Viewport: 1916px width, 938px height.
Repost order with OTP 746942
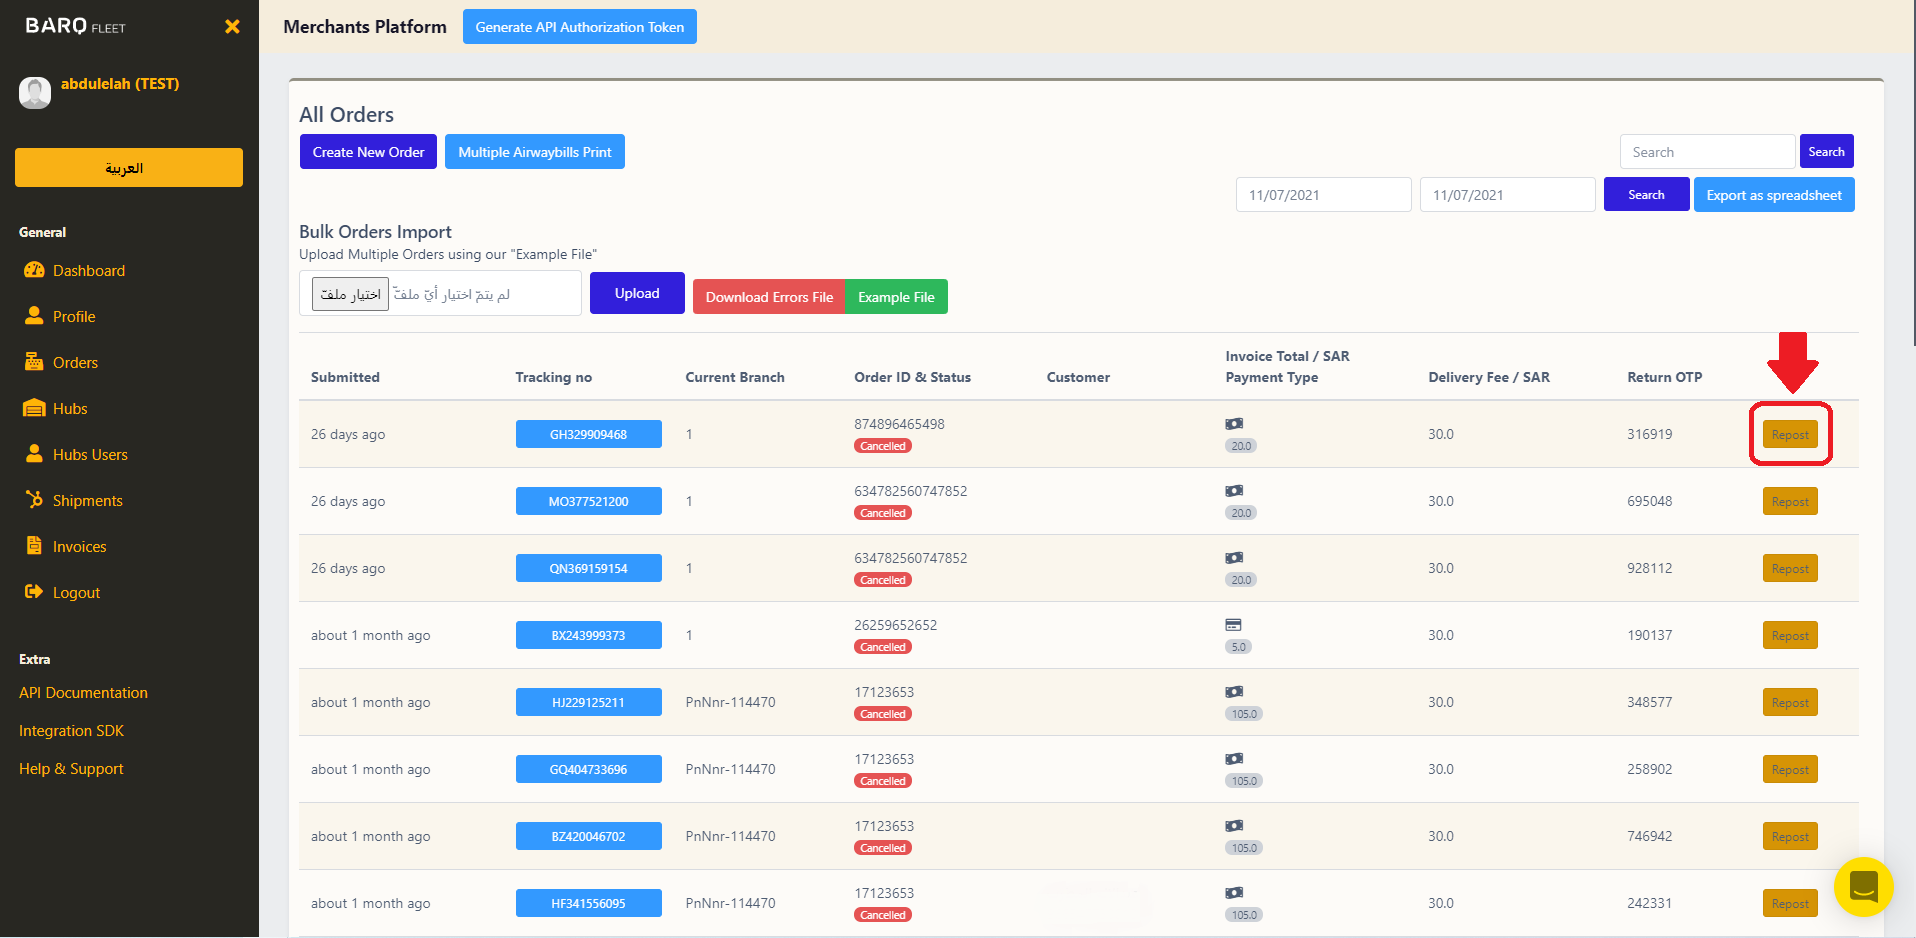coord(1790,837)
